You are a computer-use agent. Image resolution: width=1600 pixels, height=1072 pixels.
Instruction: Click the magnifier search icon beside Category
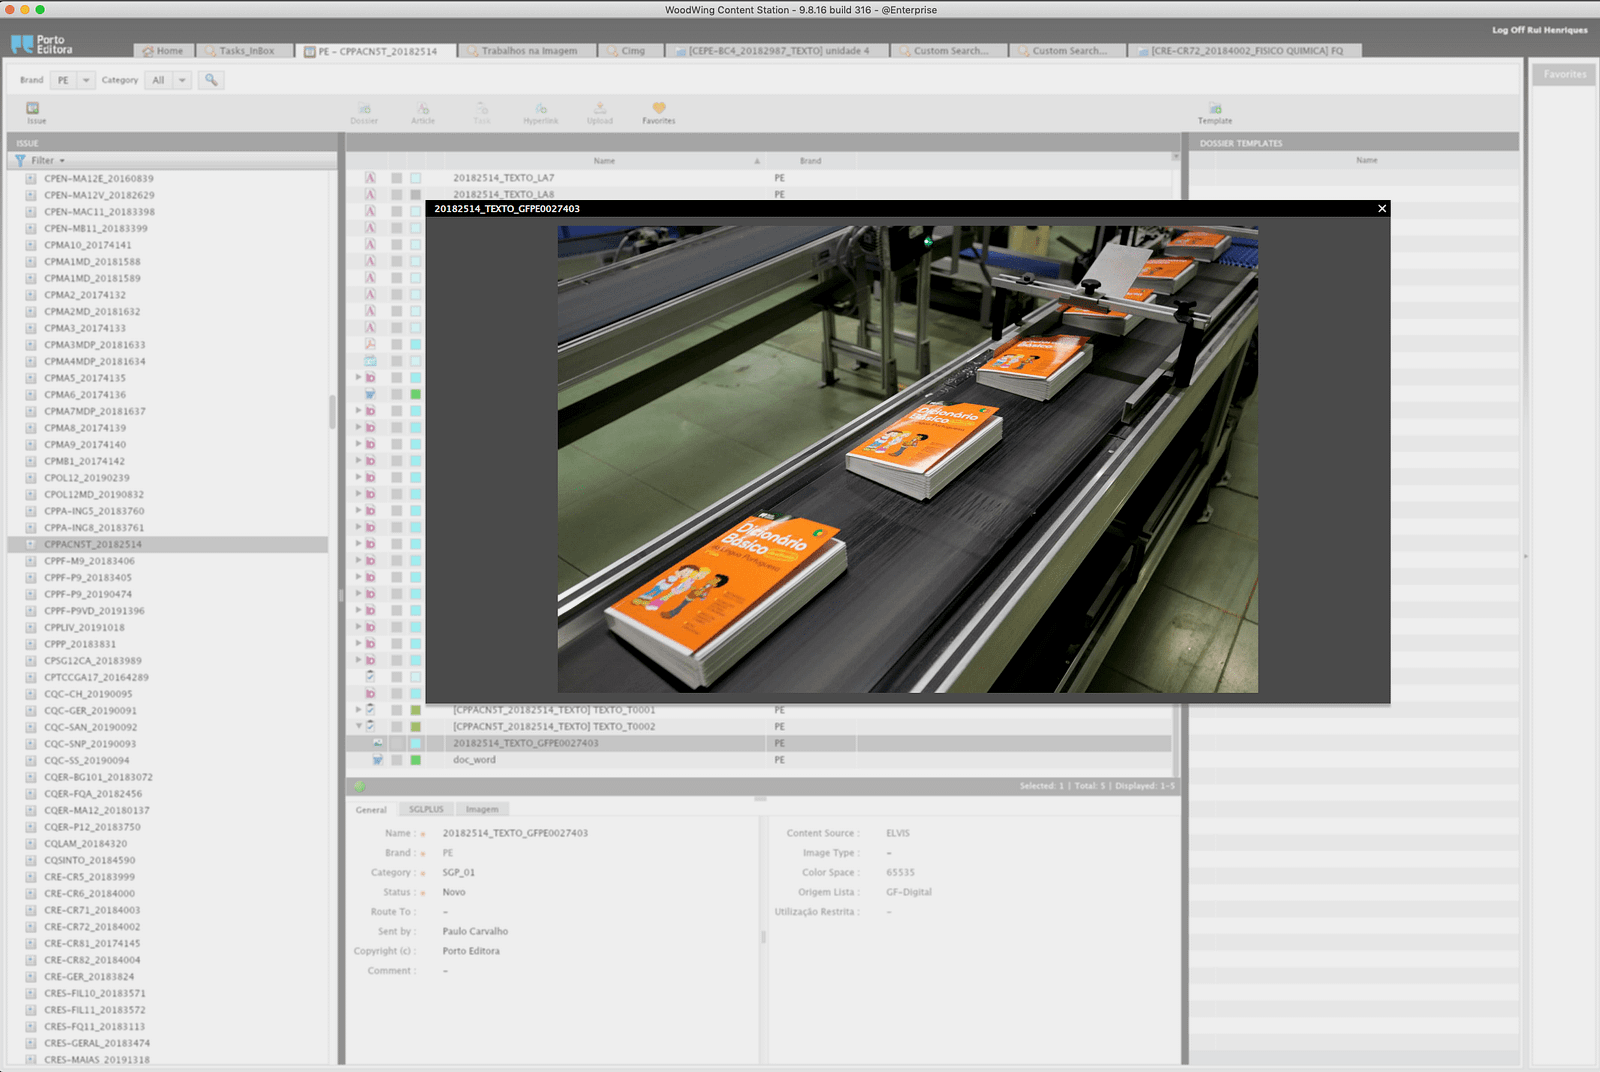211,80
